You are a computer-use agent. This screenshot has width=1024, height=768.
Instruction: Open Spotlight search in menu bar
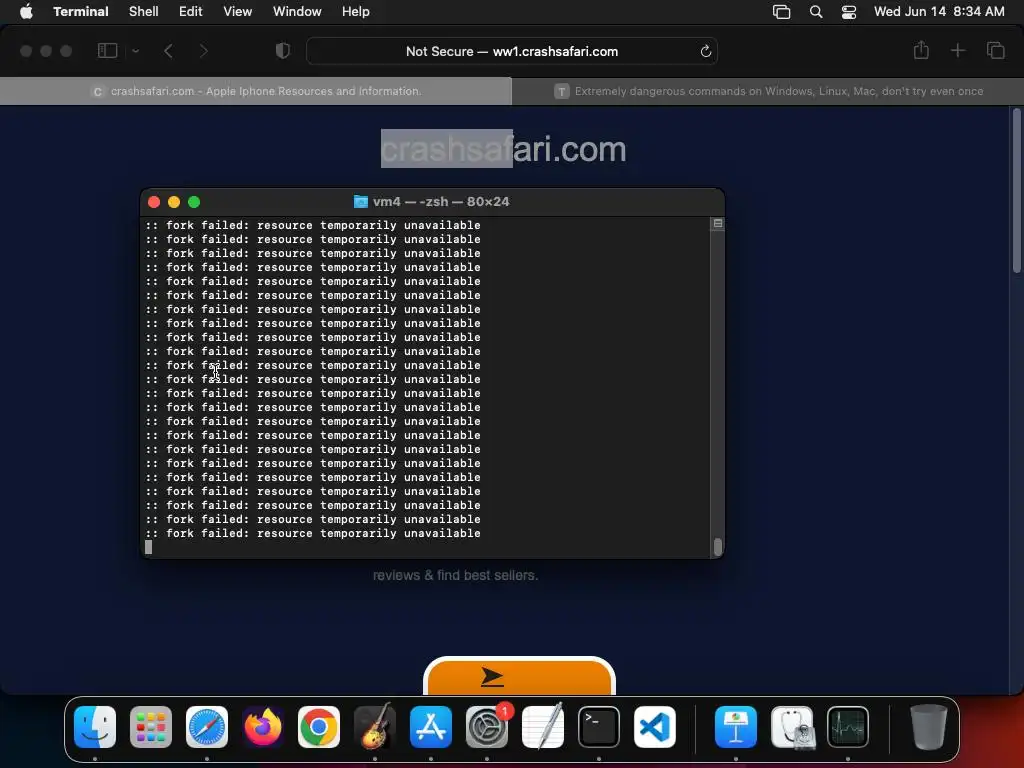pyautogui.click(x=816, y=12)
